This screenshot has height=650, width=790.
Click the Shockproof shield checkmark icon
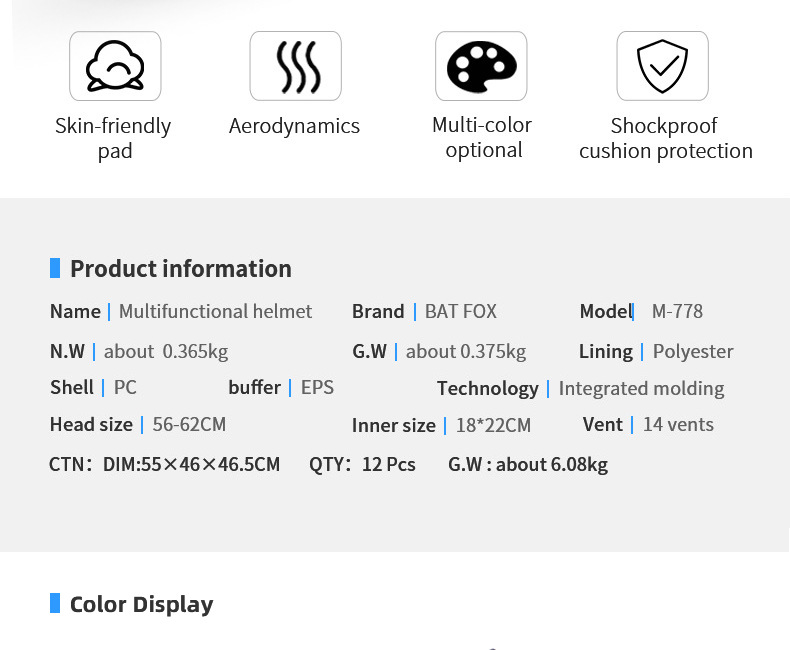point(662,66)
